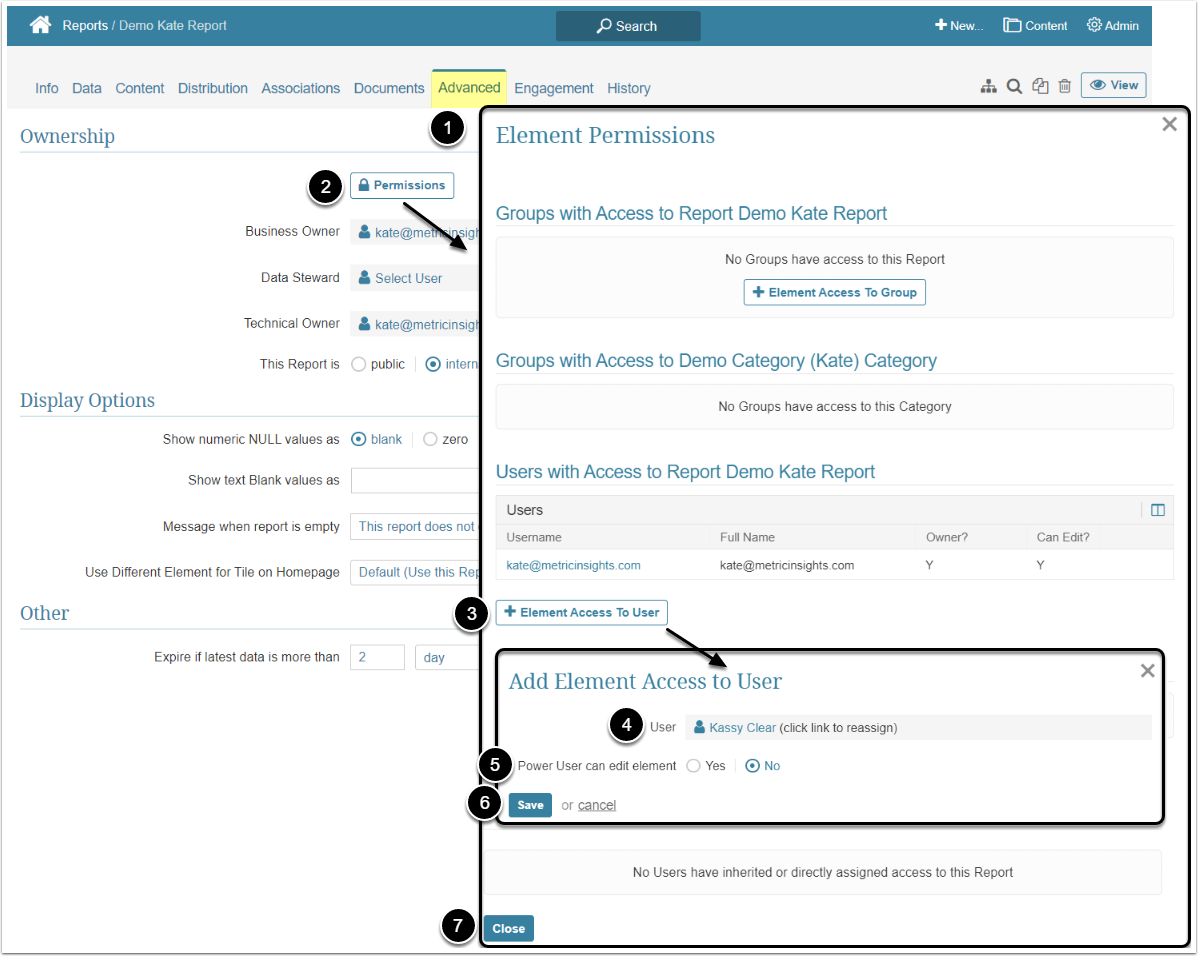Open Use Different Element for Tile dropdown
The height and width of the screenshot is (956, 1198).
pyautogui.click(x=415, y=572)
